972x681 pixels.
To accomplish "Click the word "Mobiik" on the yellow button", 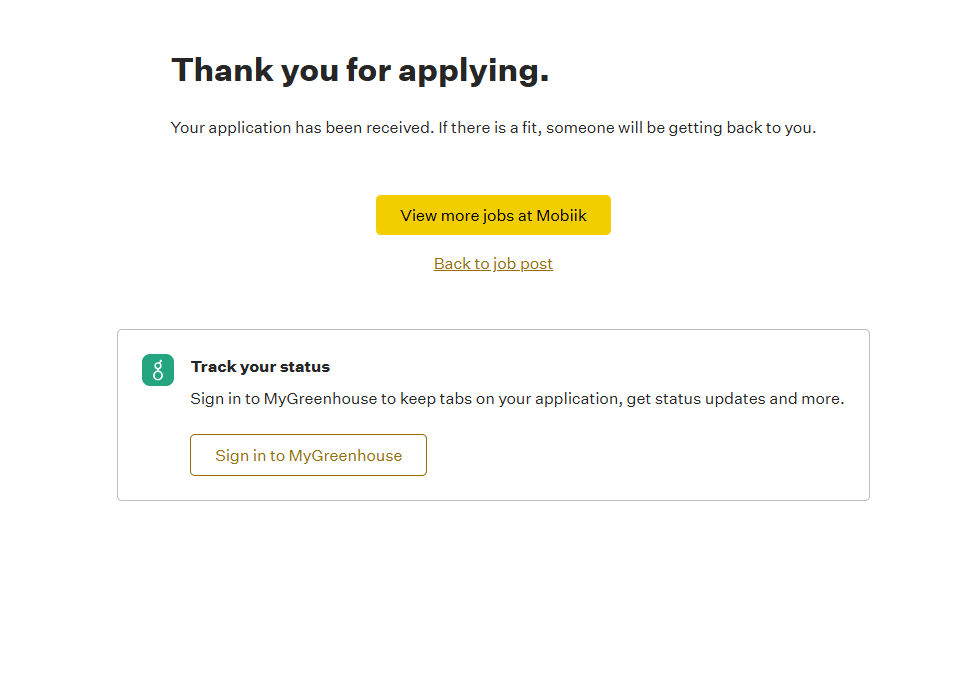I will click(x=561, y=215).
